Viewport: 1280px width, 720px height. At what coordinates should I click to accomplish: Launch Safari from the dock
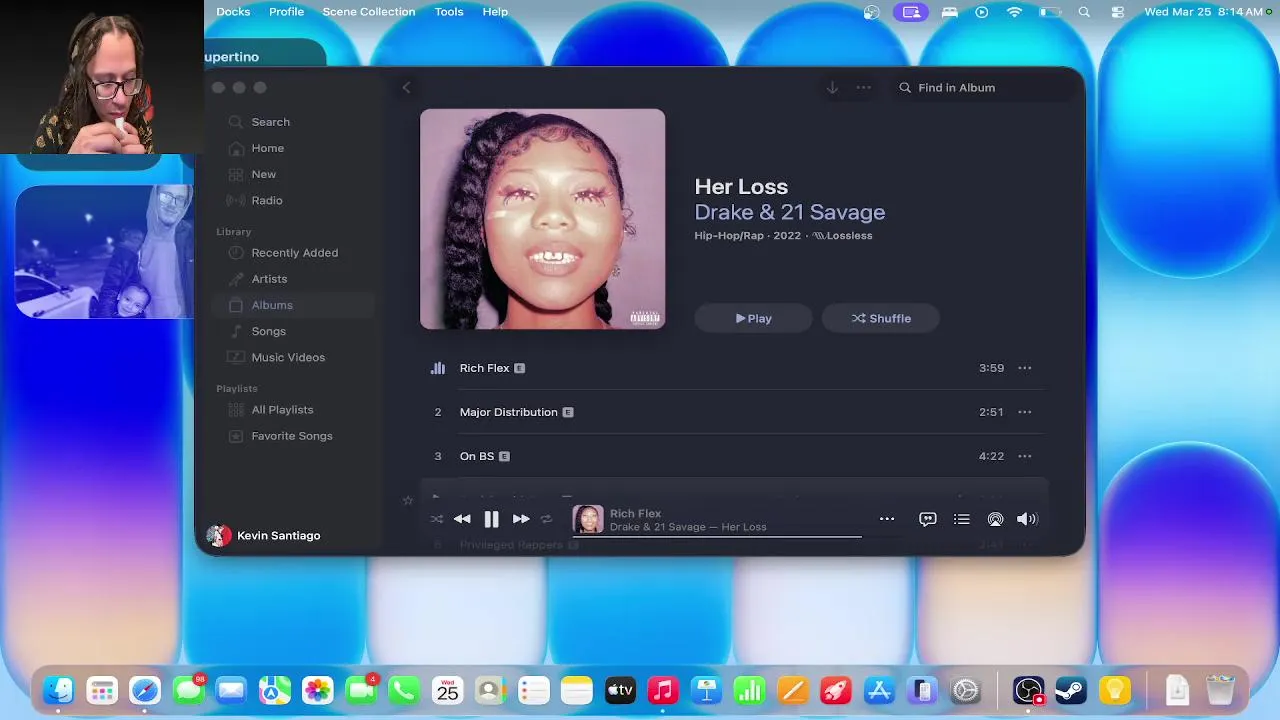[x=145, y=690]
